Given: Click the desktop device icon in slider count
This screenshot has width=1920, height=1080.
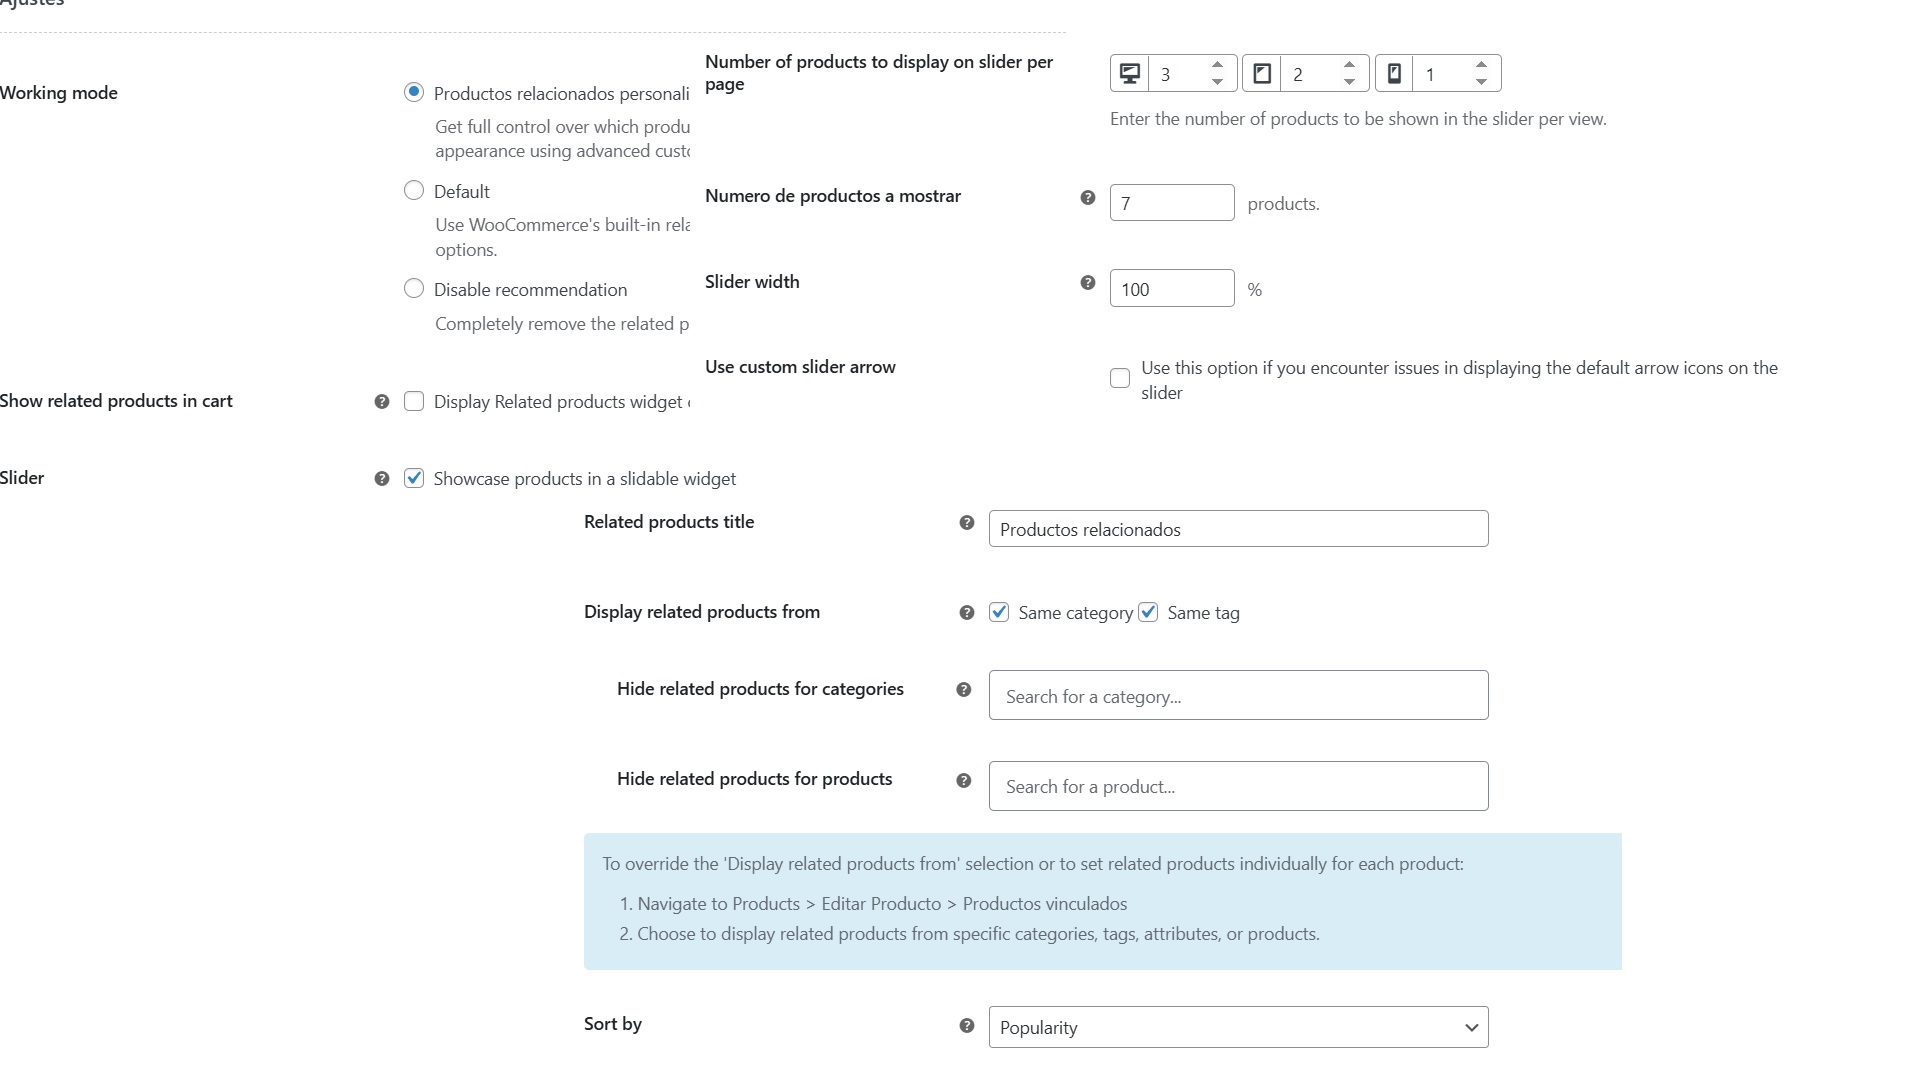Looking at the screenshot, I should [x=1130, y=73].
